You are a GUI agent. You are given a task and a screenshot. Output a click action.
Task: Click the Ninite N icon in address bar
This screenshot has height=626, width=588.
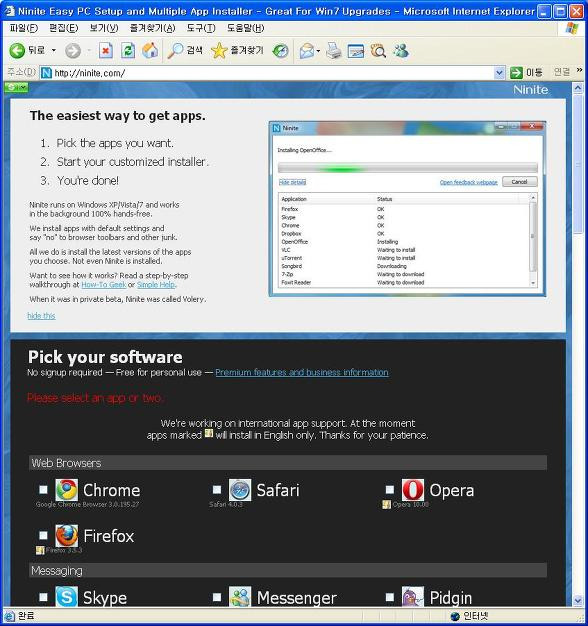46,73
